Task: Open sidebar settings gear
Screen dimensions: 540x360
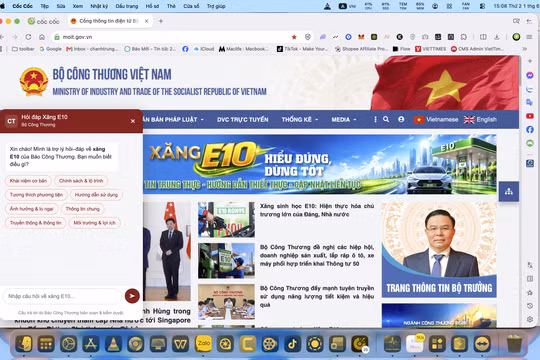Action: pyautogui.click(x=530, y=319)
